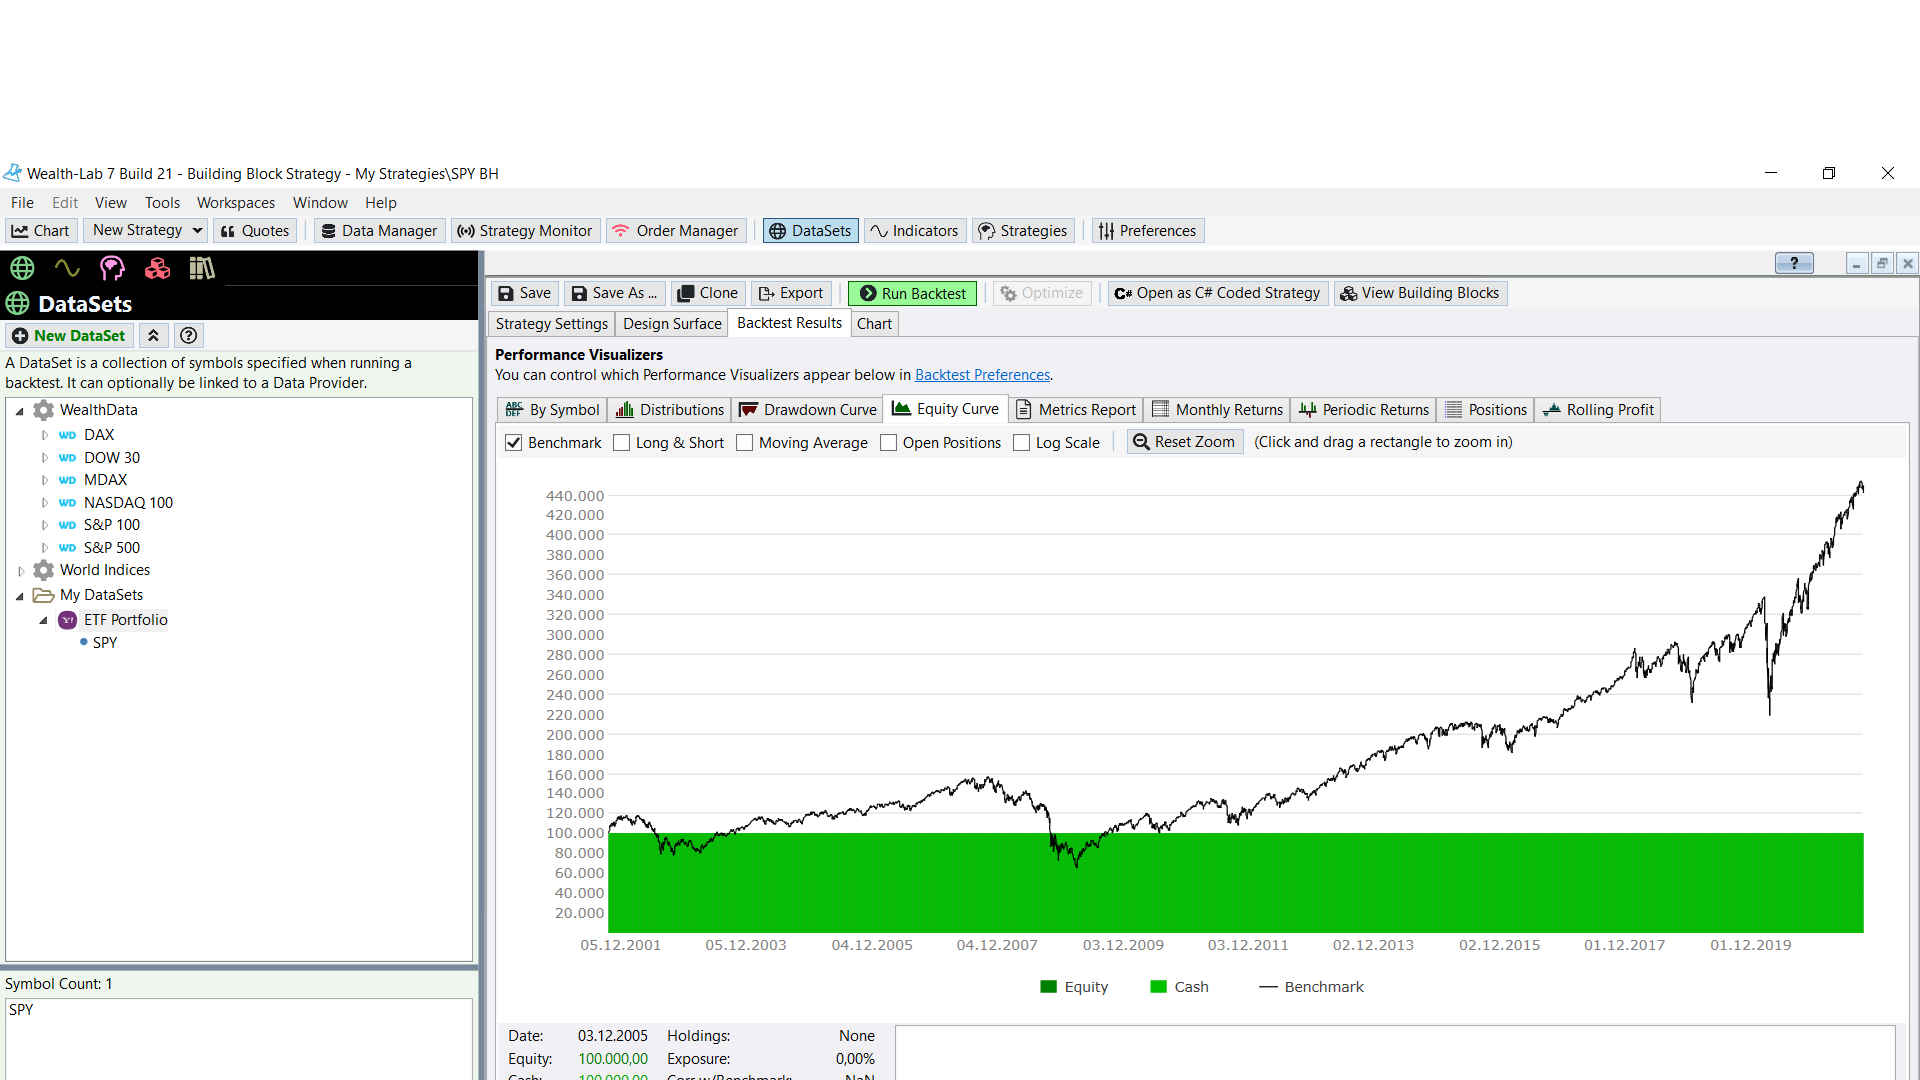Open the Backtest Preferences link

pyautogui.click(x=982, y=375)
